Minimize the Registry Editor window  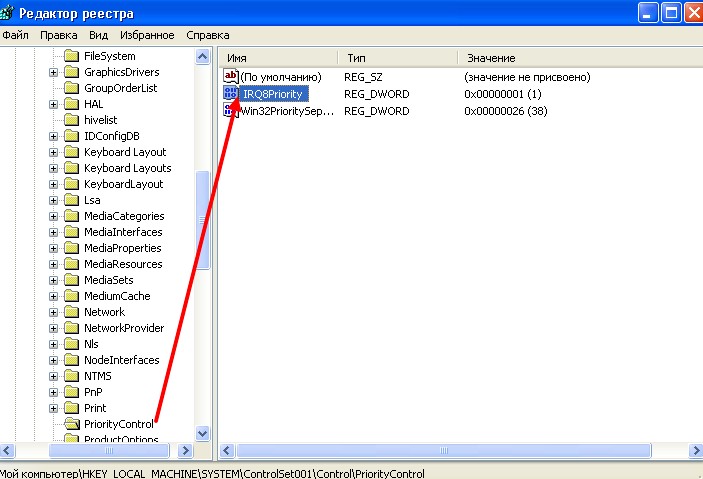[x=647, y=13]
